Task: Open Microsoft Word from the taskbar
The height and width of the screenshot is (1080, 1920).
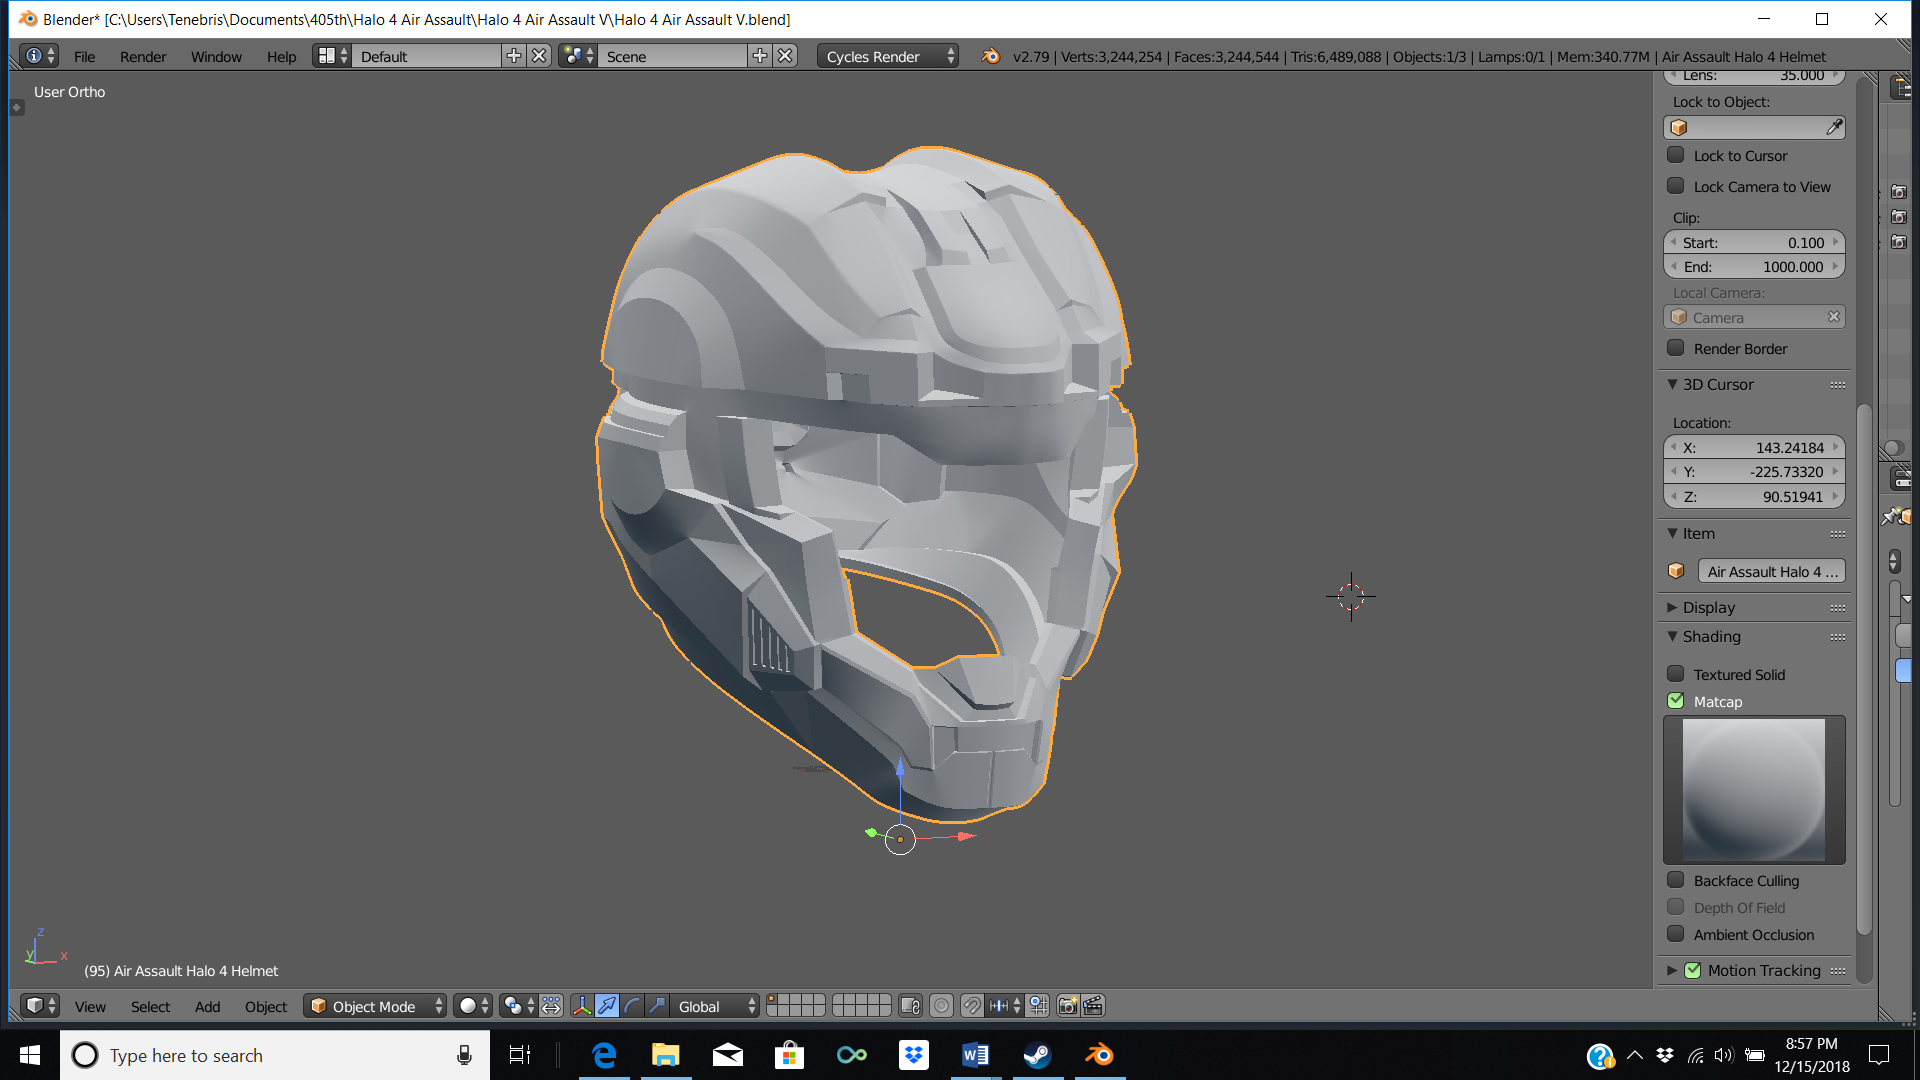Action: tap(975, 1055)
